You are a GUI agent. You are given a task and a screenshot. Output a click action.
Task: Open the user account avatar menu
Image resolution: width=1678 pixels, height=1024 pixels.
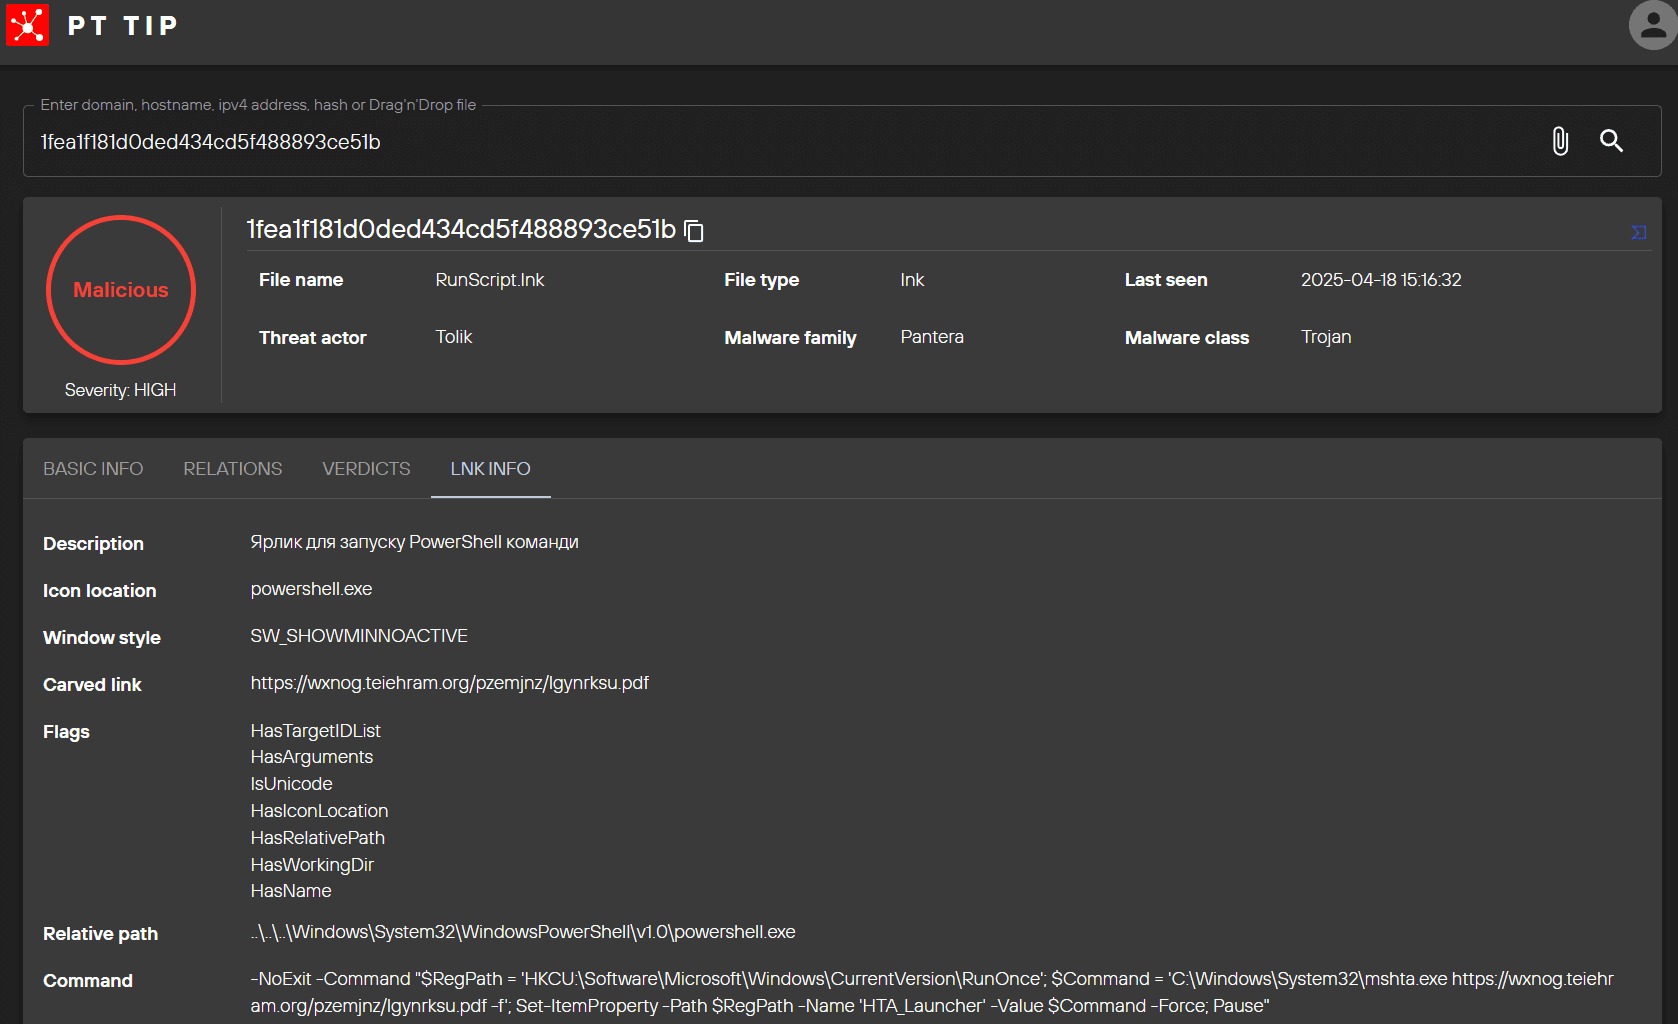pos(1653,25)
